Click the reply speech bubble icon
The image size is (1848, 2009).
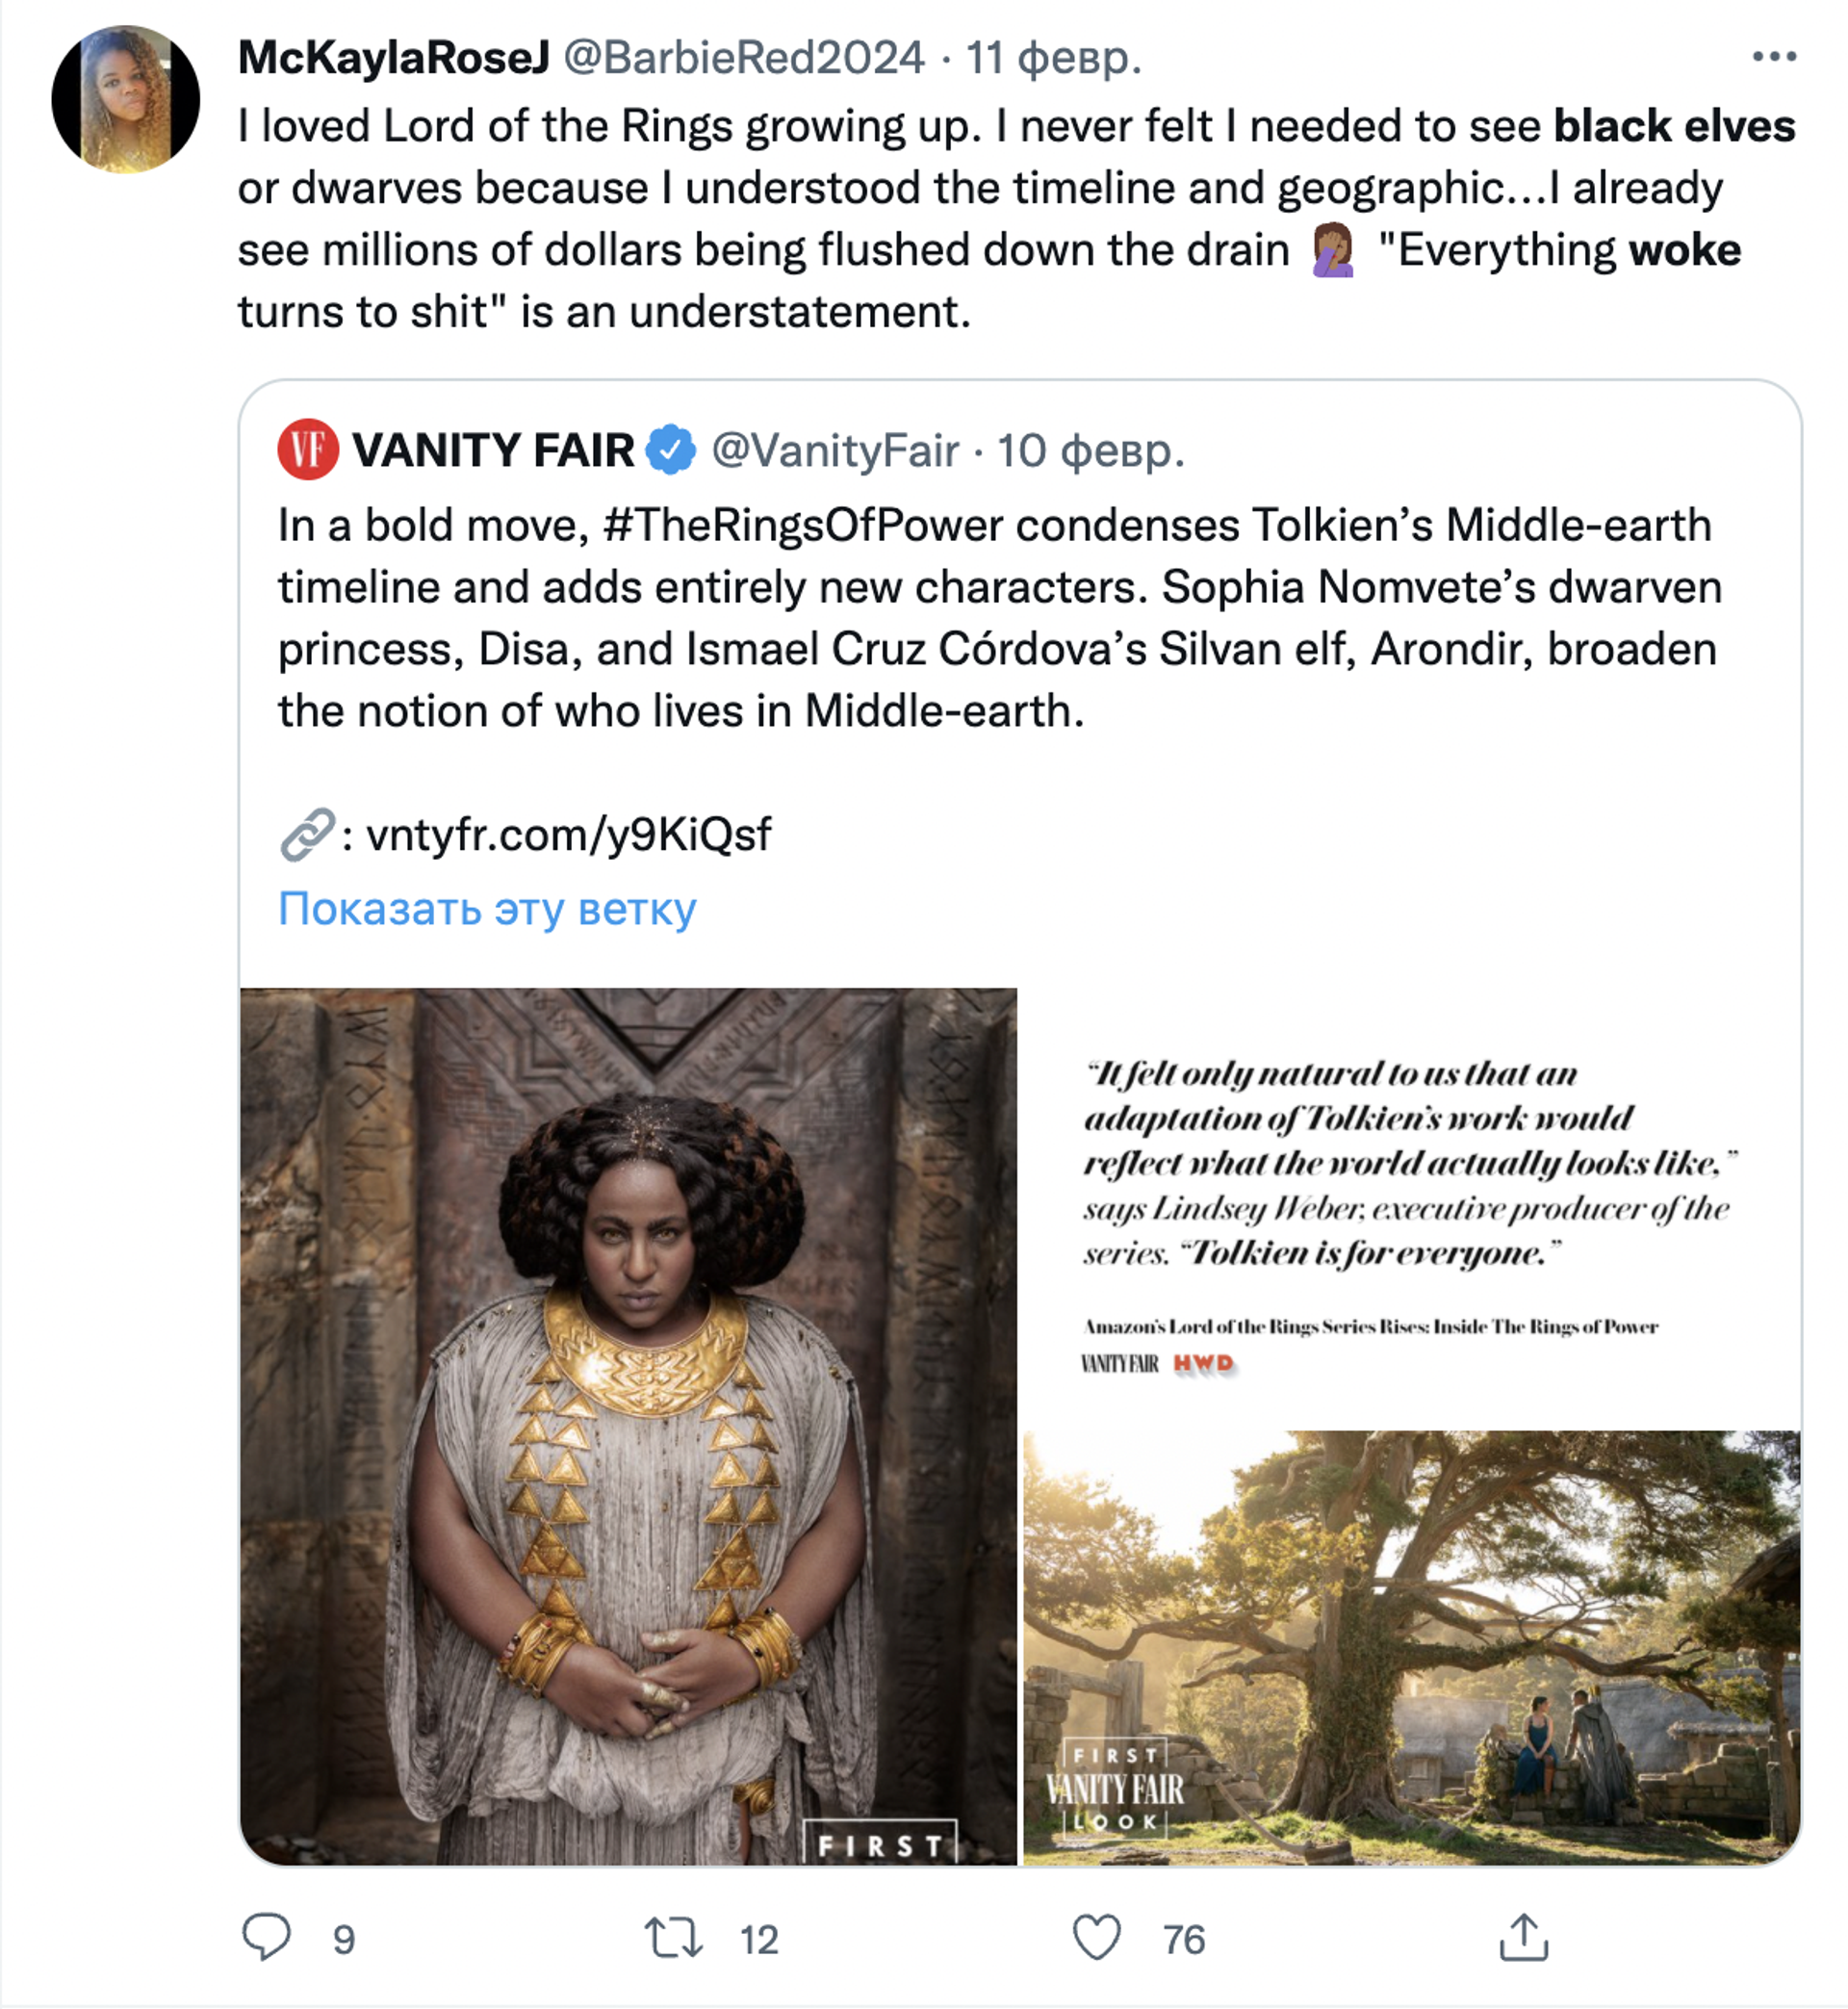(x=266, y=1937)
